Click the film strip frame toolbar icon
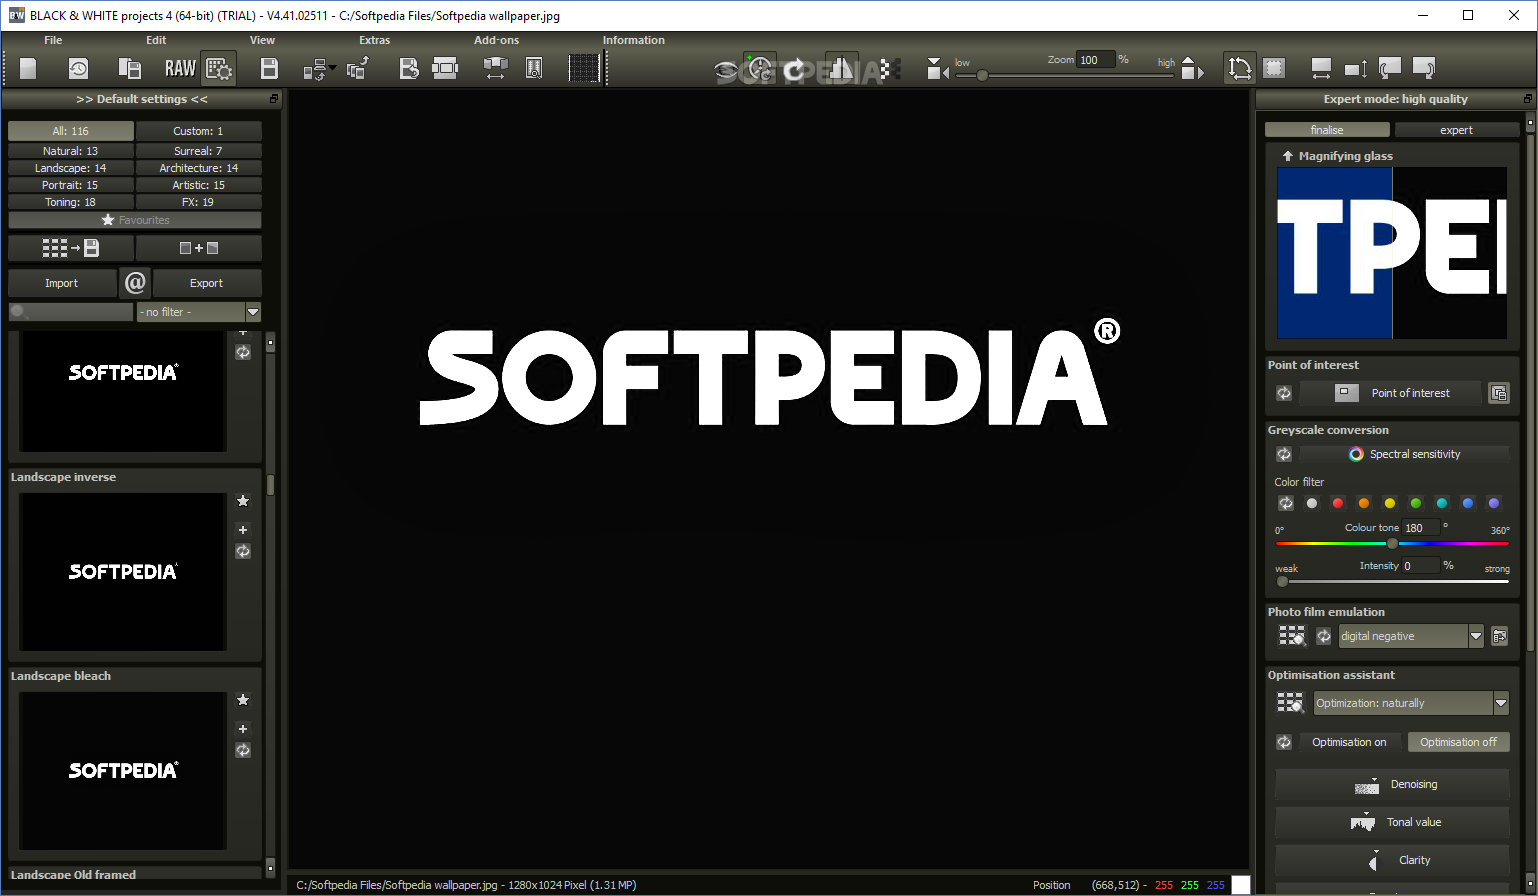 click(445, 68)
